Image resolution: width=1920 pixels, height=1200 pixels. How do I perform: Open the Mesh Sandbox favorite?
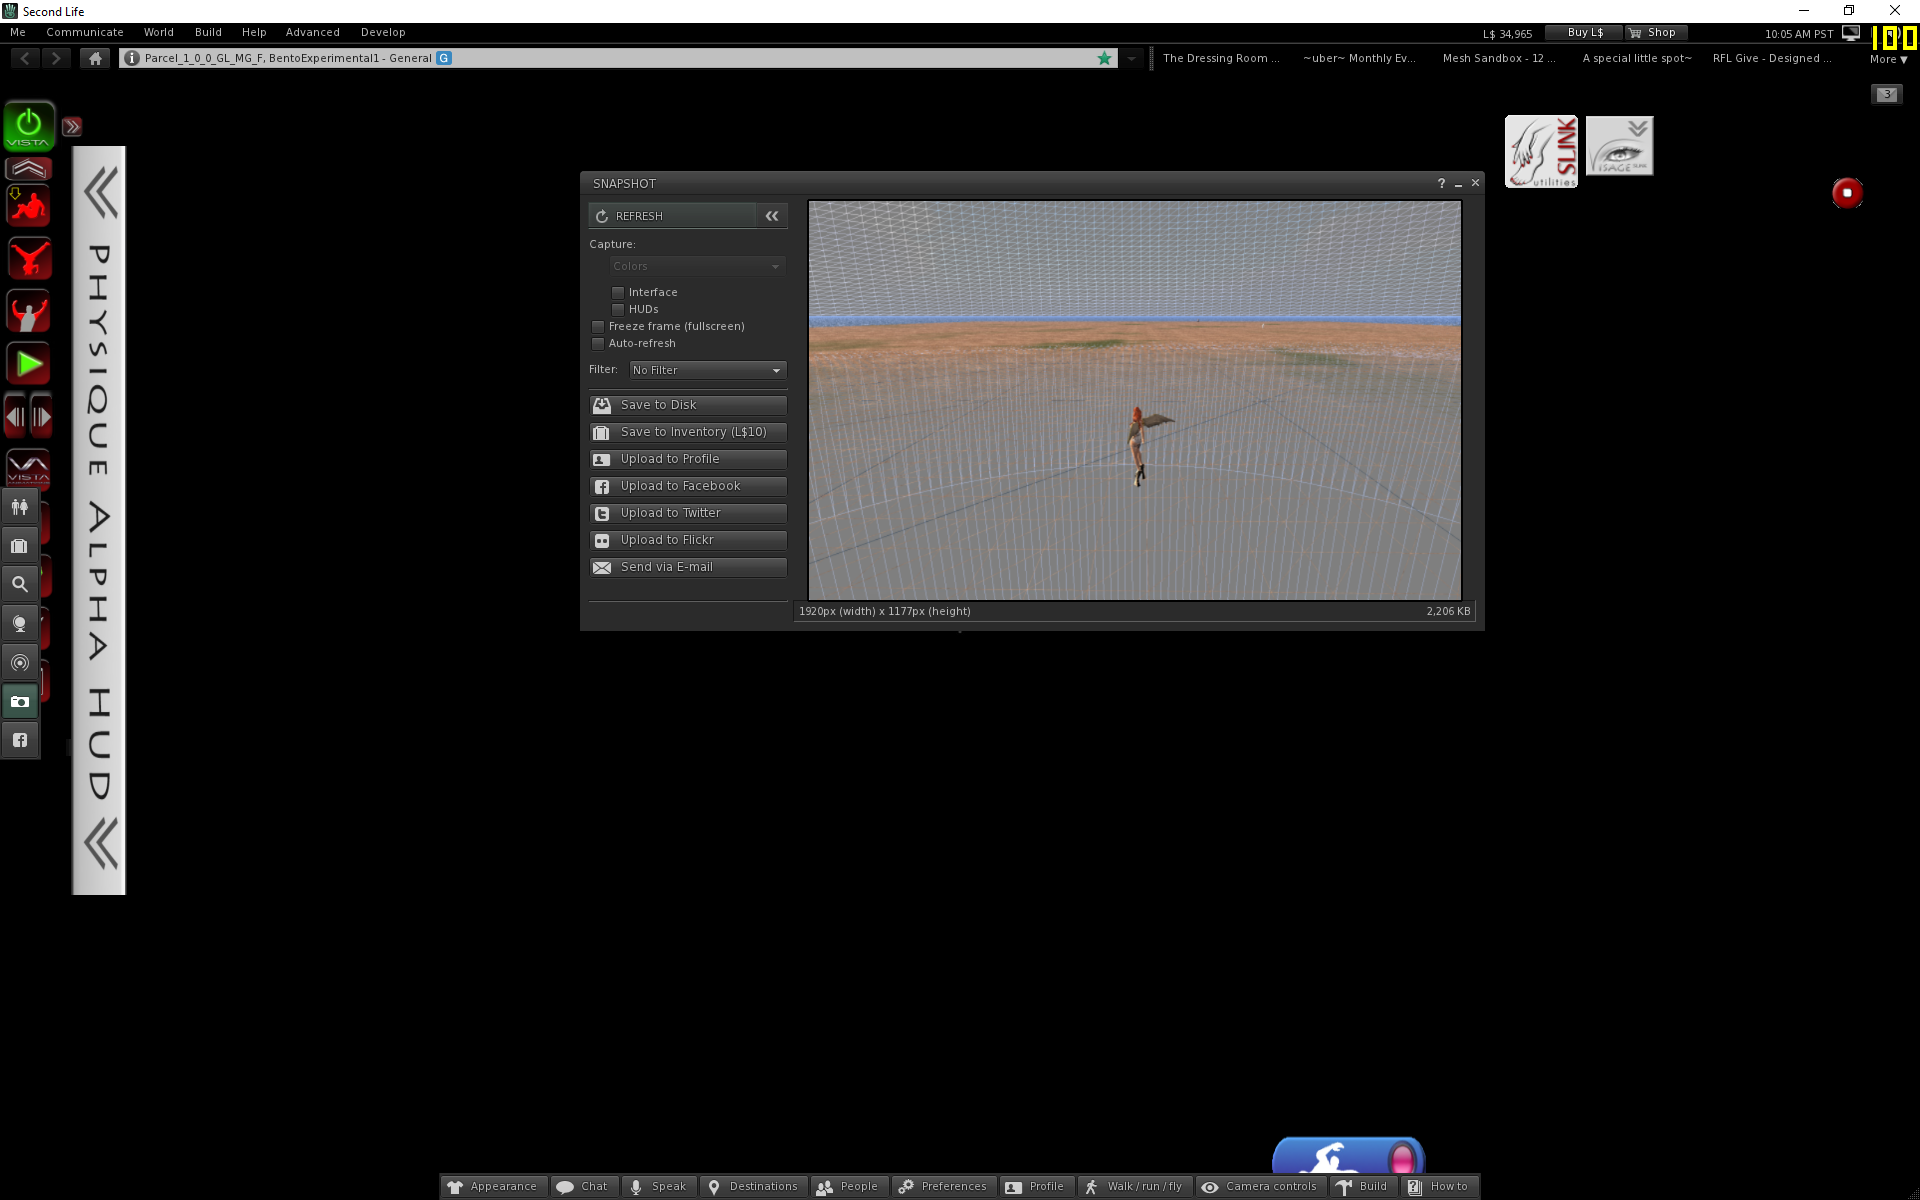click(1499, 58)
